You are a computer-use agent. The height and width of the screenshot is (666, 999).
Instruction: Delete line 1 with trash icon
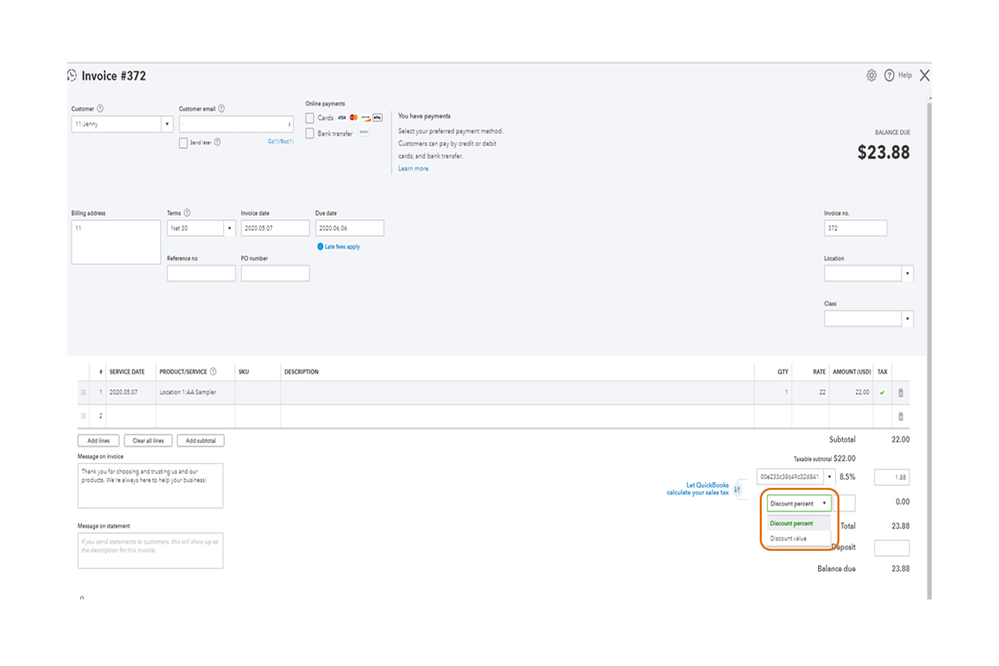pos(900,393)
